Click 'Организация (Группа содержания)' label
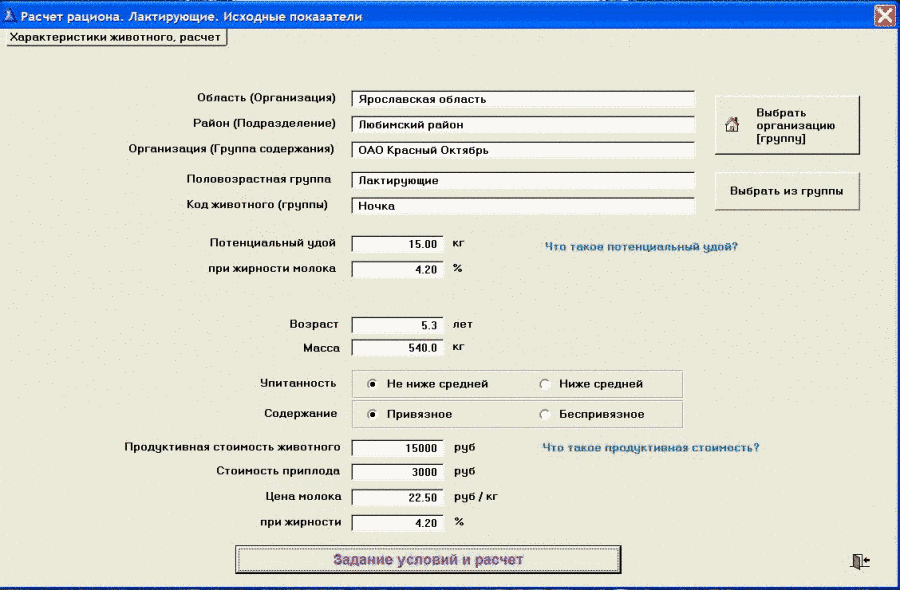900x590 pixels. pos(231,149)
